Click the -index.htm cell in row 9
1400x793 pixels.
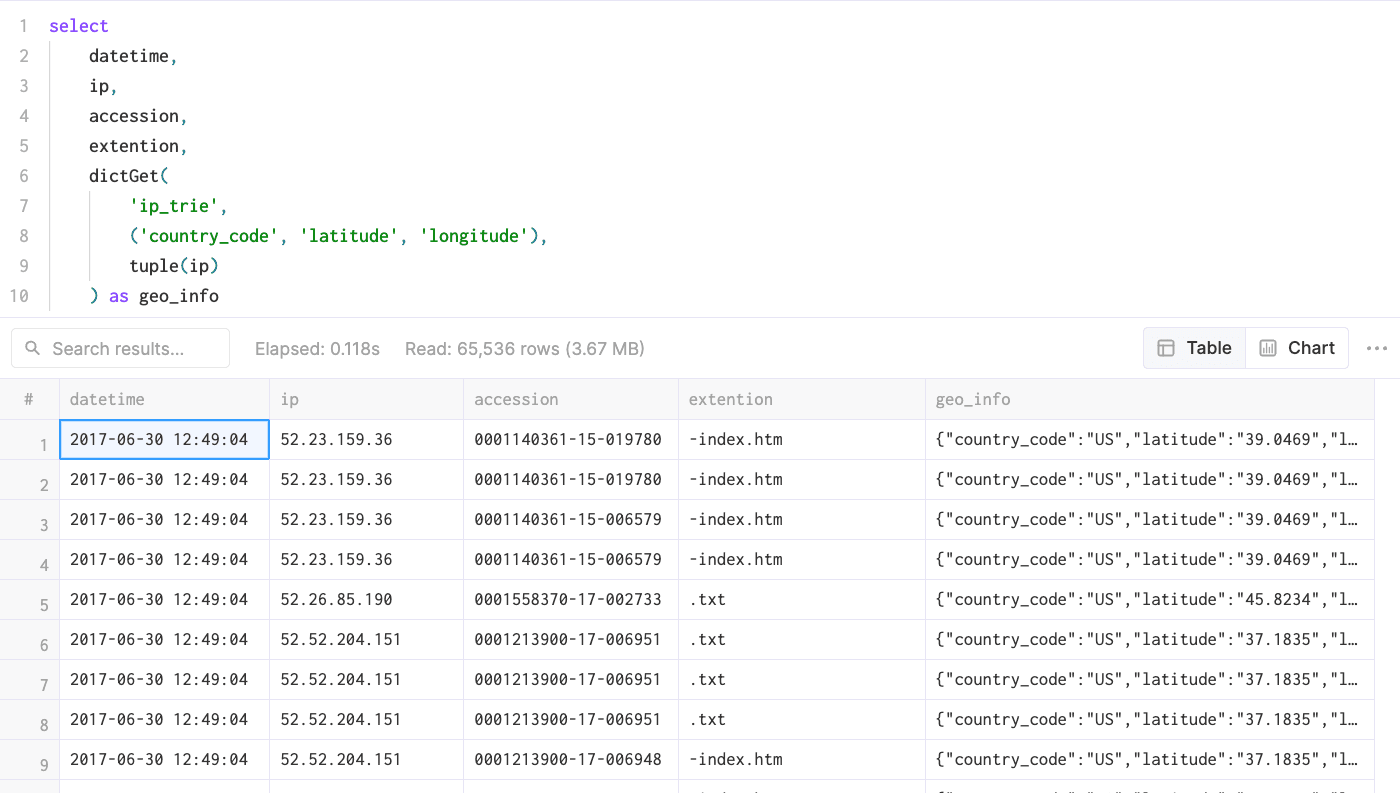click(735, 759)
